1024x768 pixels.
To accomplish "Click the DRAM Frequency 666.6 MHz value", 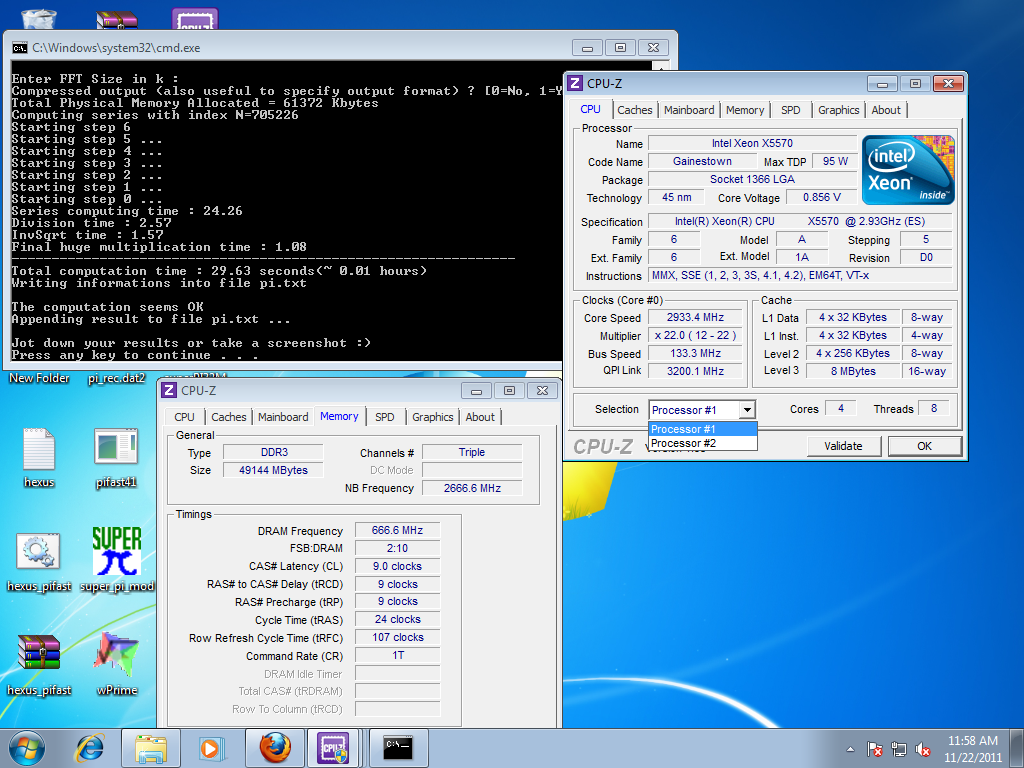I will pos(397,530).
